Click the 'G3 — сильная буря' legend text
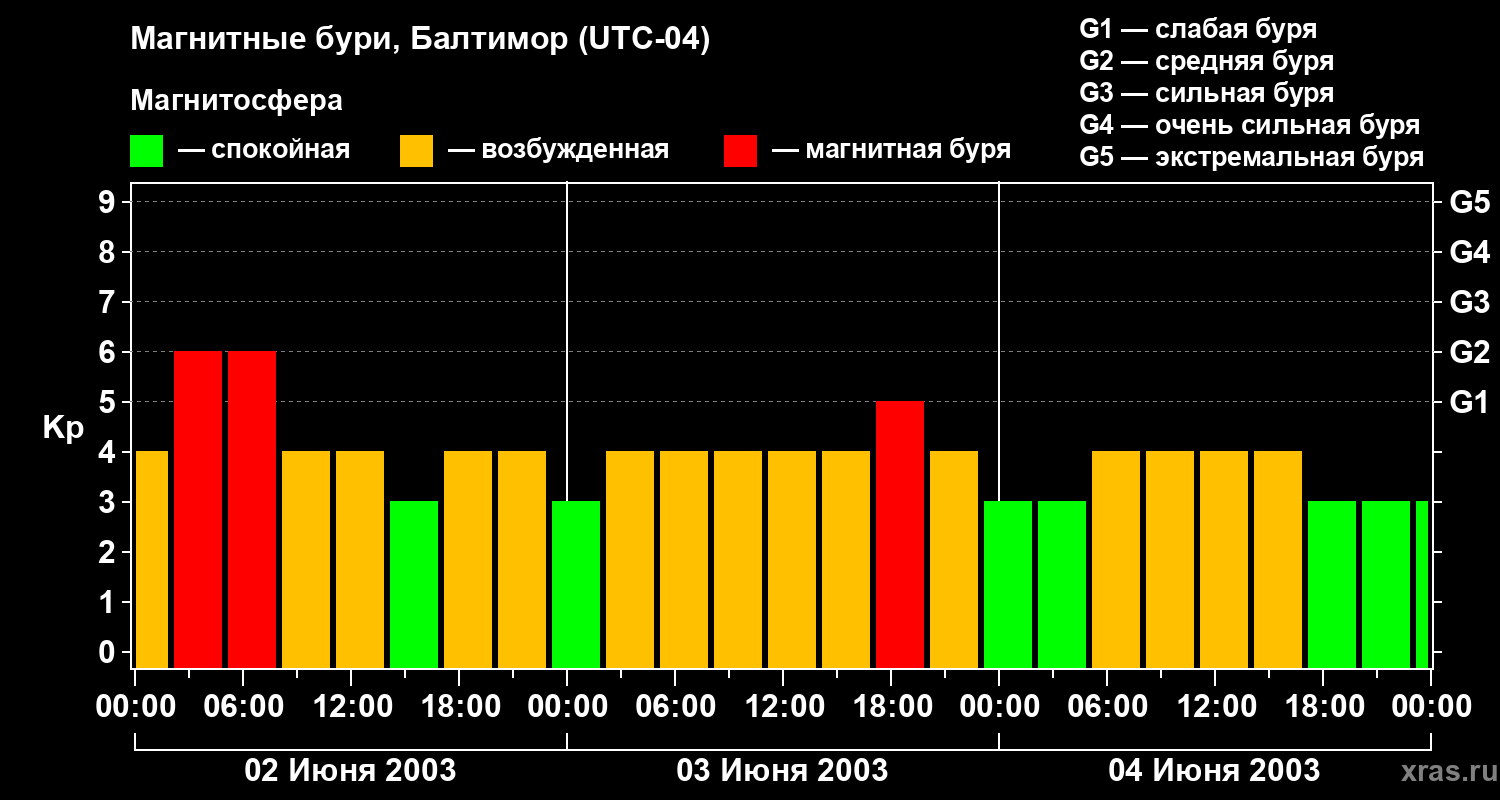The image size is (1500, 800). [1206, 93]
